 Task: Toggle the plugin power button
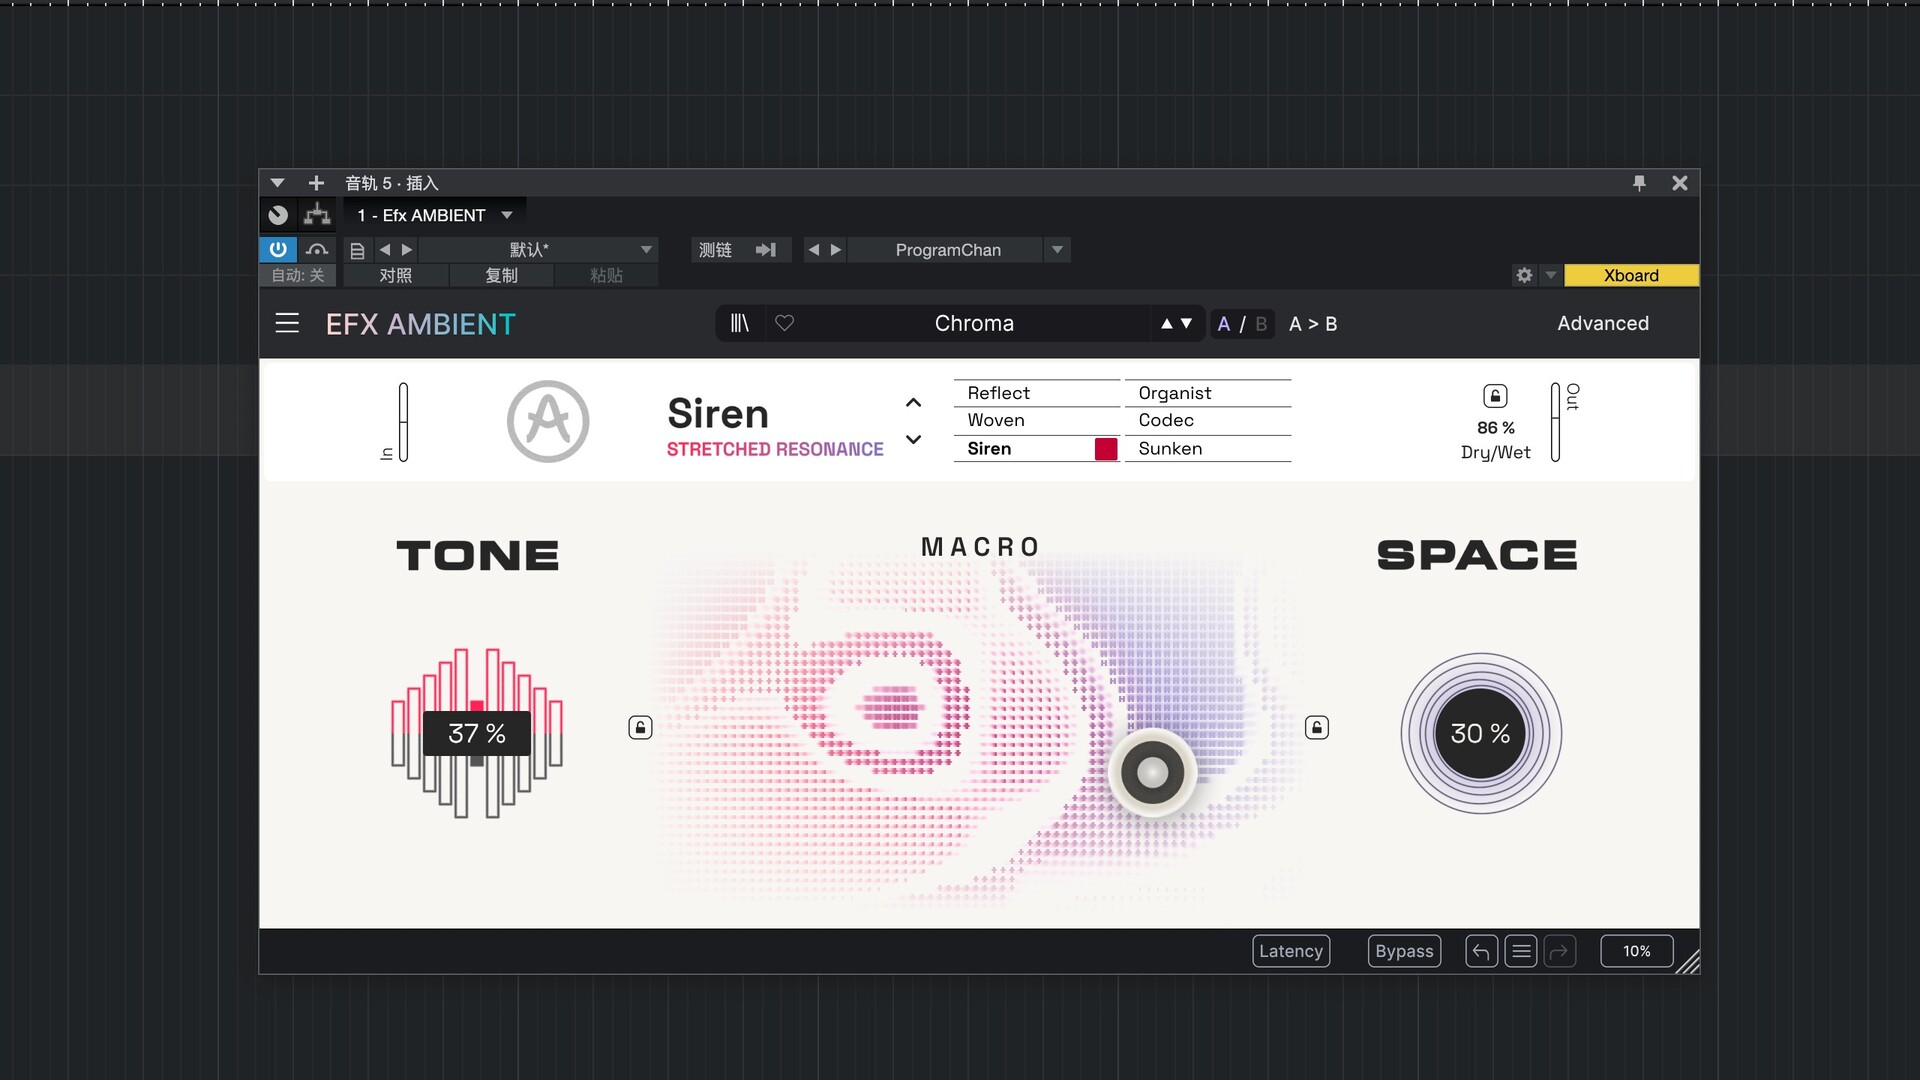pyautogui.click(x=278, y=249)
